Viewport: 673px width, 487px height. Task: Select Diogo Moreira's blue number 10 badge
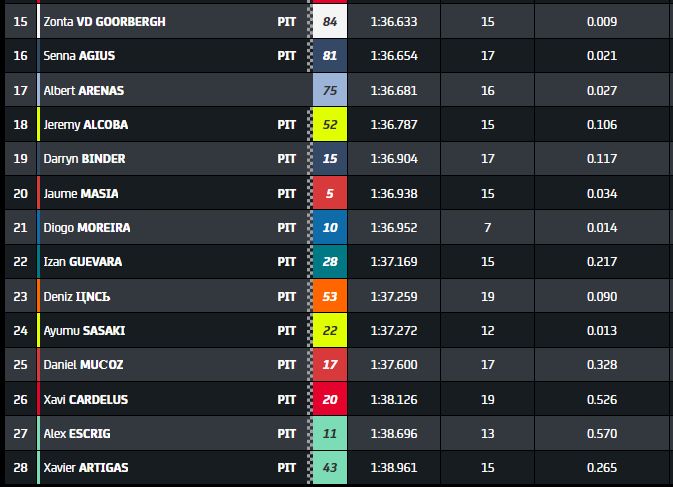coord(330,228)
